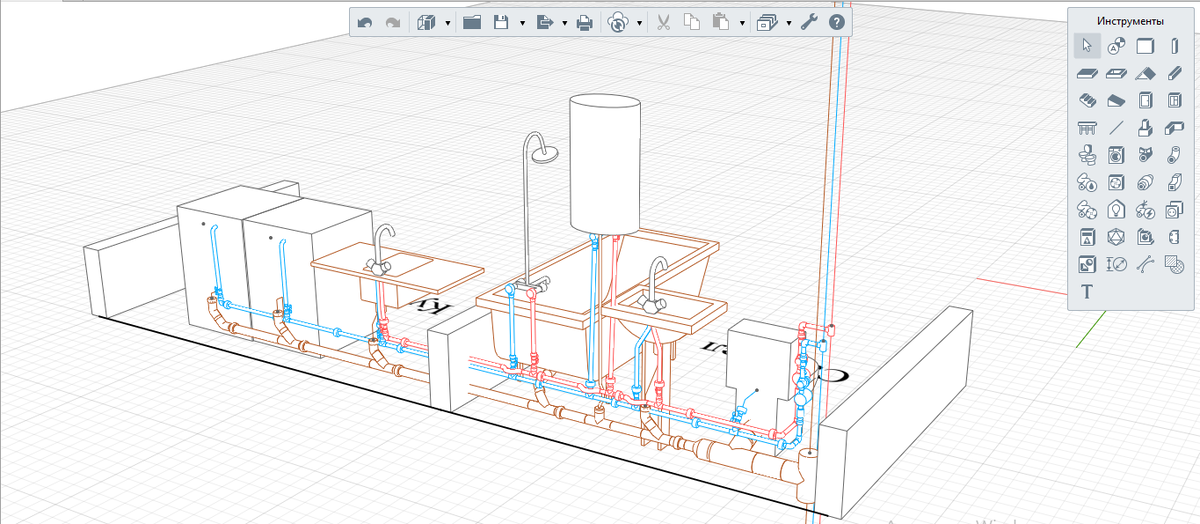Expand the dropdown arrow next to paste
Viewport: 1200px width, 524px height.
click(741, 22)
